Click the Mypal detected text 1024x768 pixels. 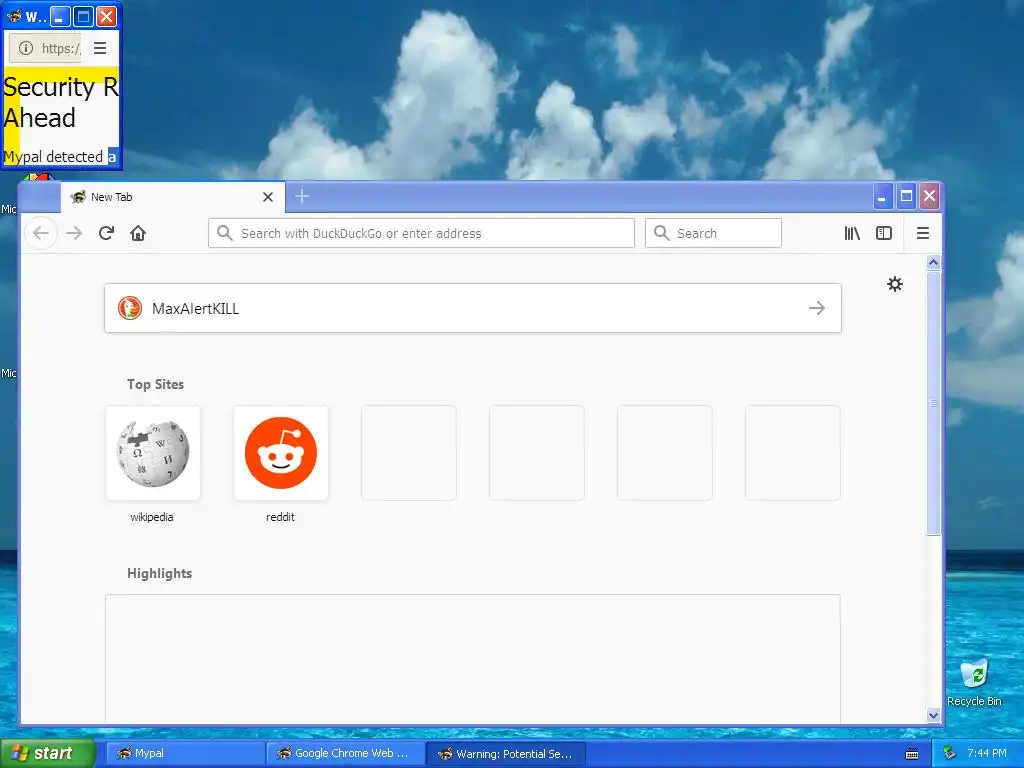point(53,157)
